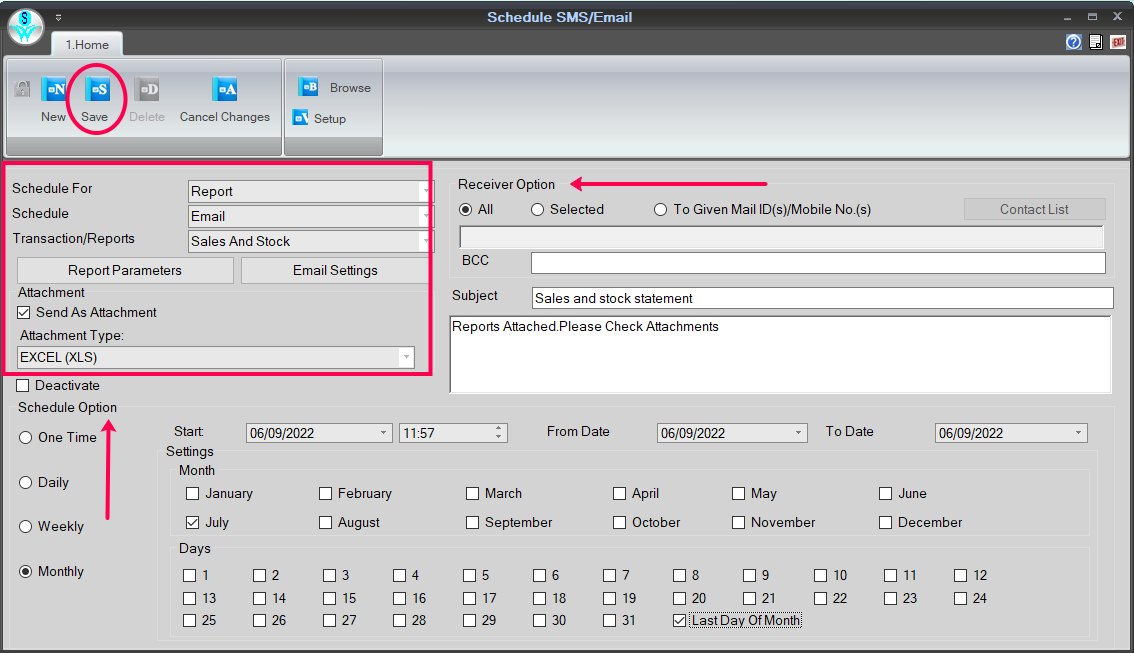This screenshot has width=1134, height=653.
Task: Switch to the 1.Home ribbon tab
Action: (x=87, y=45)
